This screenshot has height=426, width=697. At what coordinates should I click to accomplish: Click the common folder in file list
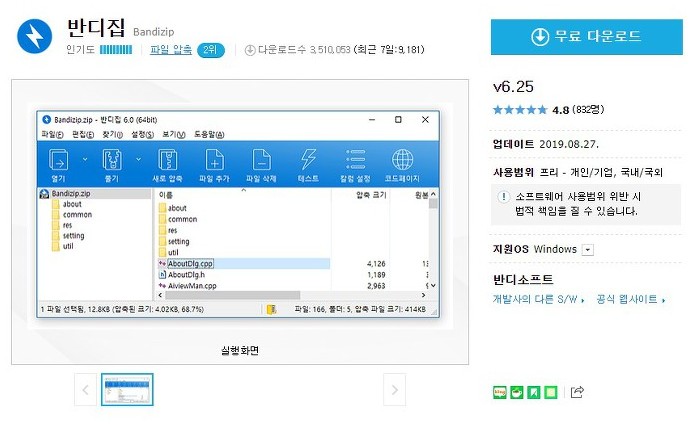pyautogui.click(x=182, y=219)
